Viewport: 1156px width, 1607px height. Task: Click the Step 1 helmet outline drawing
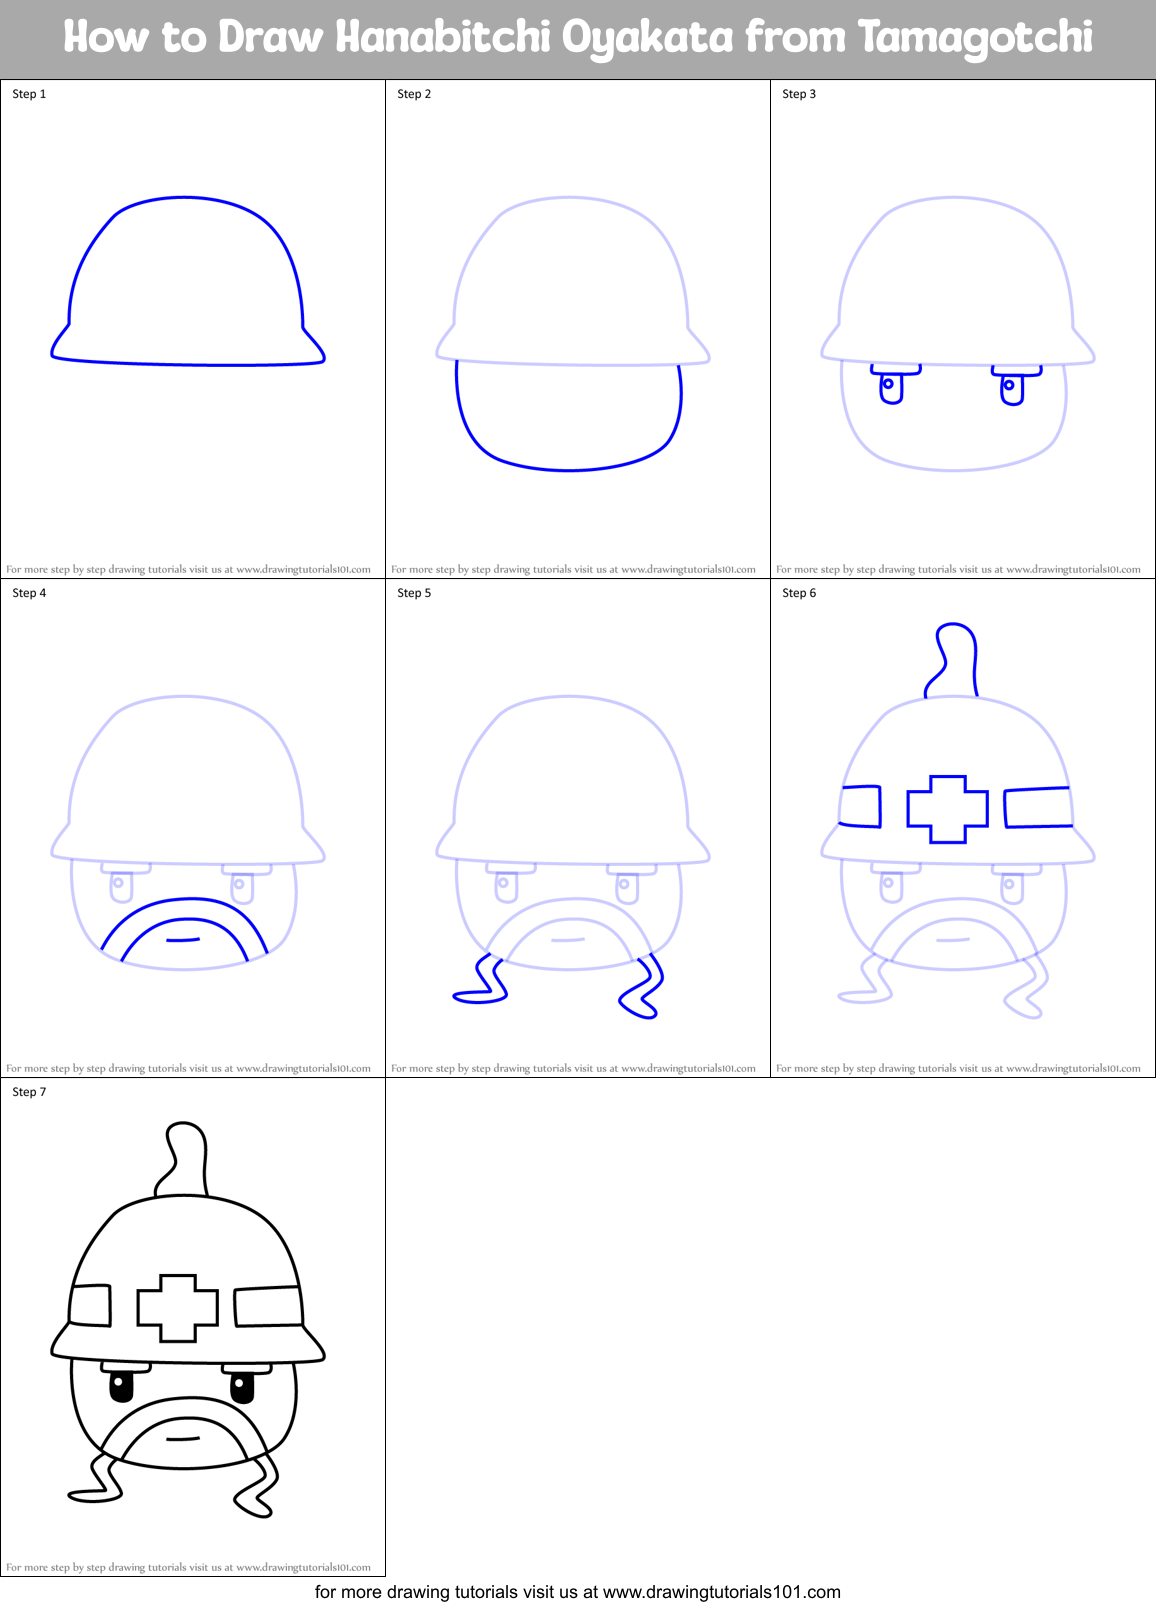coord(188,281)
